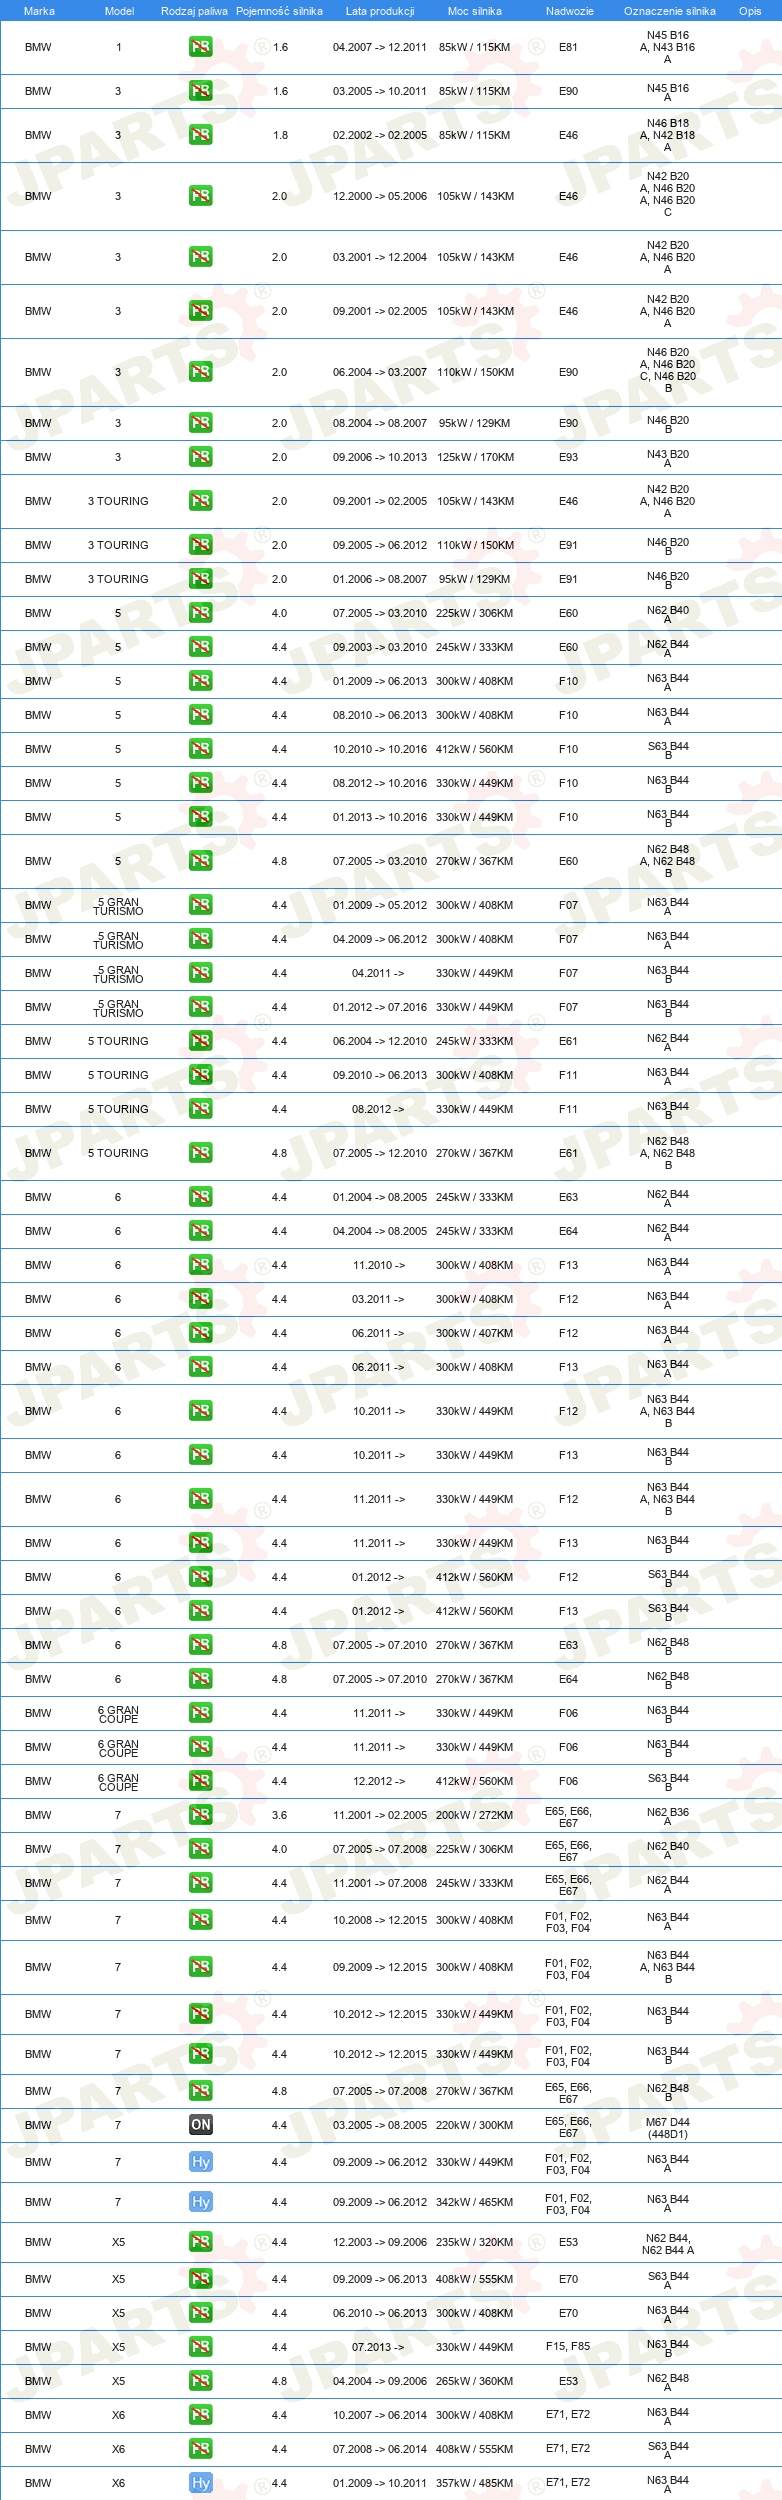Viewport: 782px width, 2500px height.
Task: Click the 01.2009 -> 10.2011 production years cell
Action: [x=380, y=2483]
